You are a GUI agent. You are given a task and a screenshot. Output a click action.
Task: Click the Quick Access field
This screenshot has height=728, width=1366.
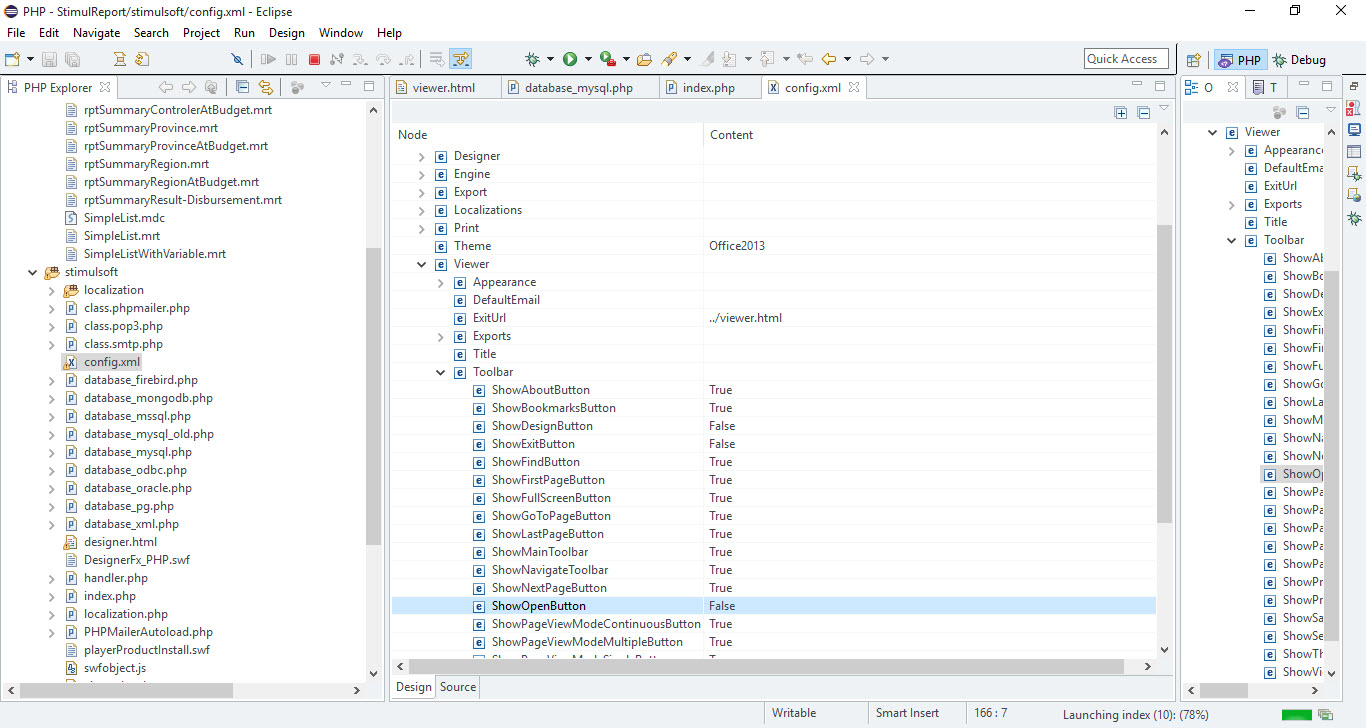coord(1126,59)
